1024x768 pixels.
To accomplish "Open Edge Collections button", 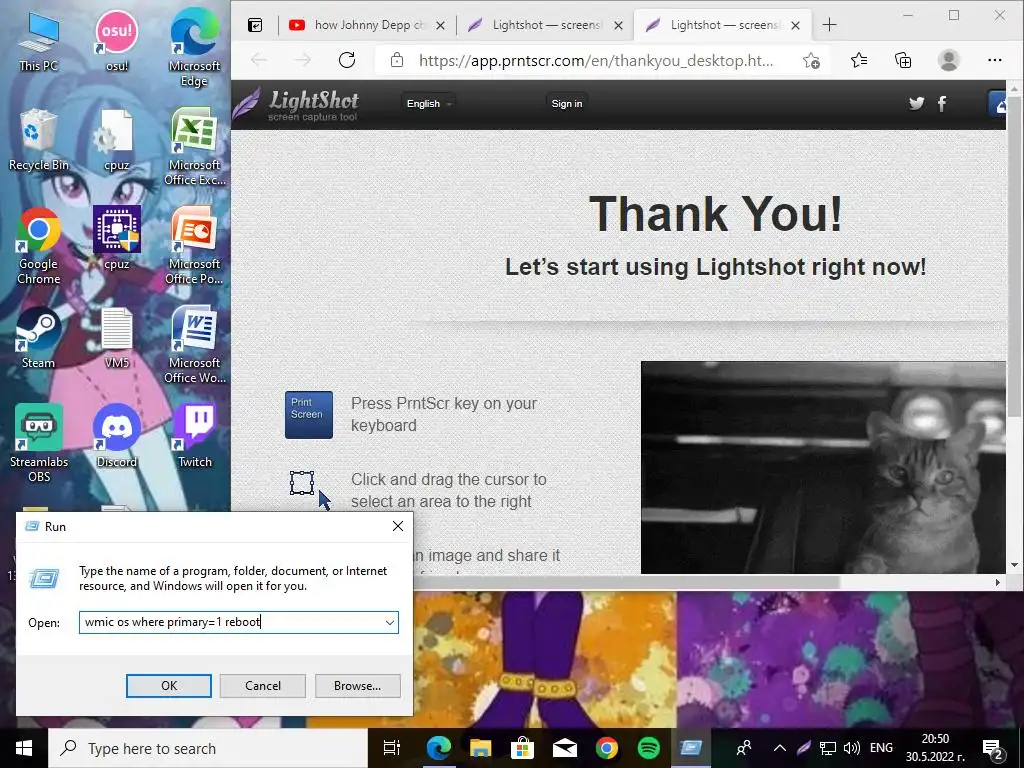I will 903,61.
